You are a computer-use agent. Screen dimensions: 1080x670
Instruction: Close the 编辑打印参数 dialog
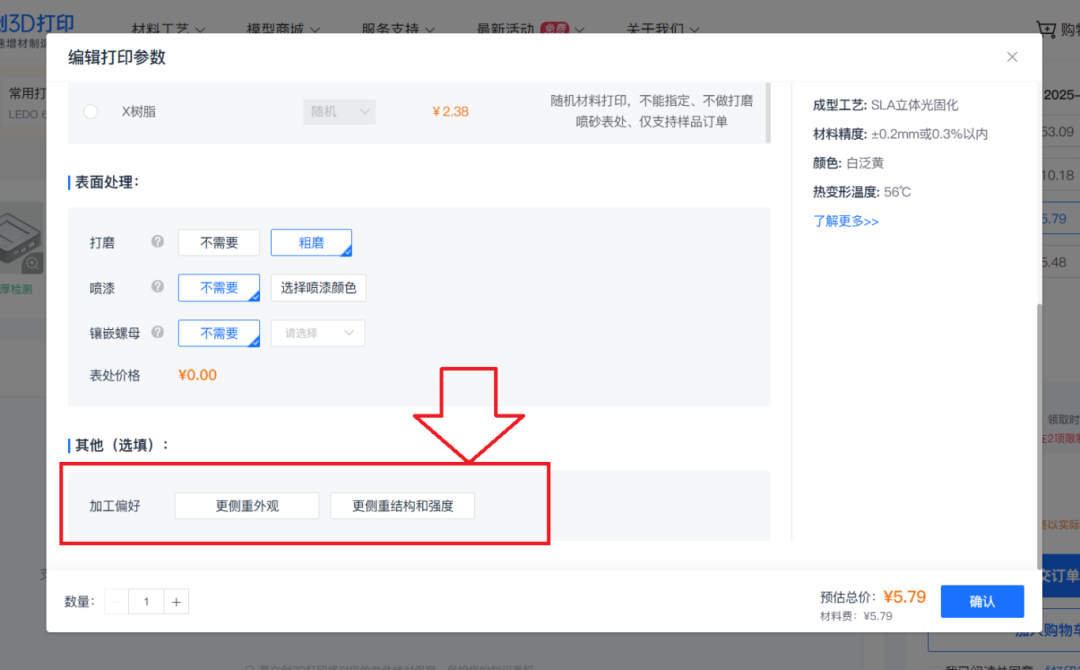(x=1012, y=57)
